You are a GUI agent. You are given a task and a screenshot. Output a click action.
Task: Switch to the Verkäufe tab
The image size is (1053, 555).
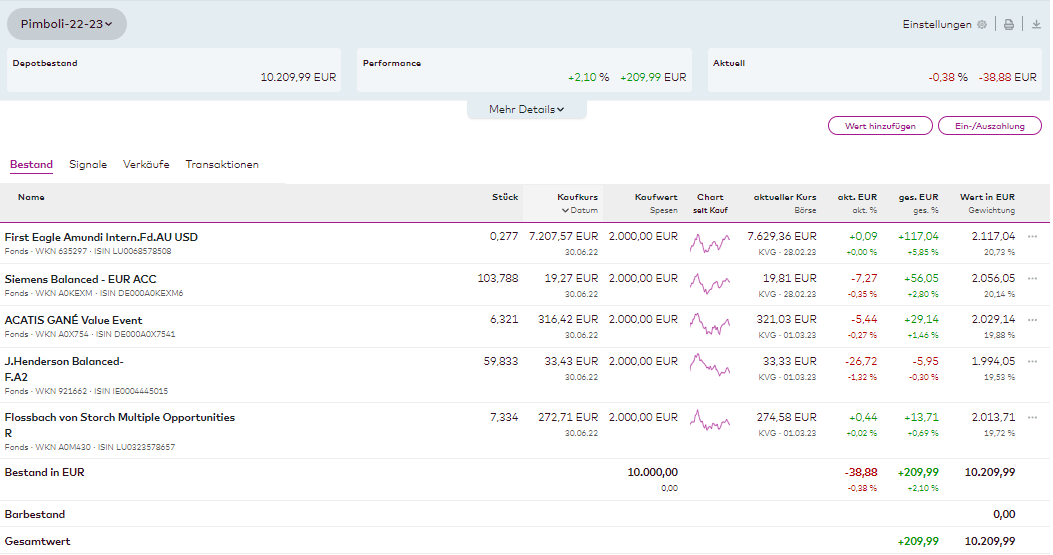(146, 165)
